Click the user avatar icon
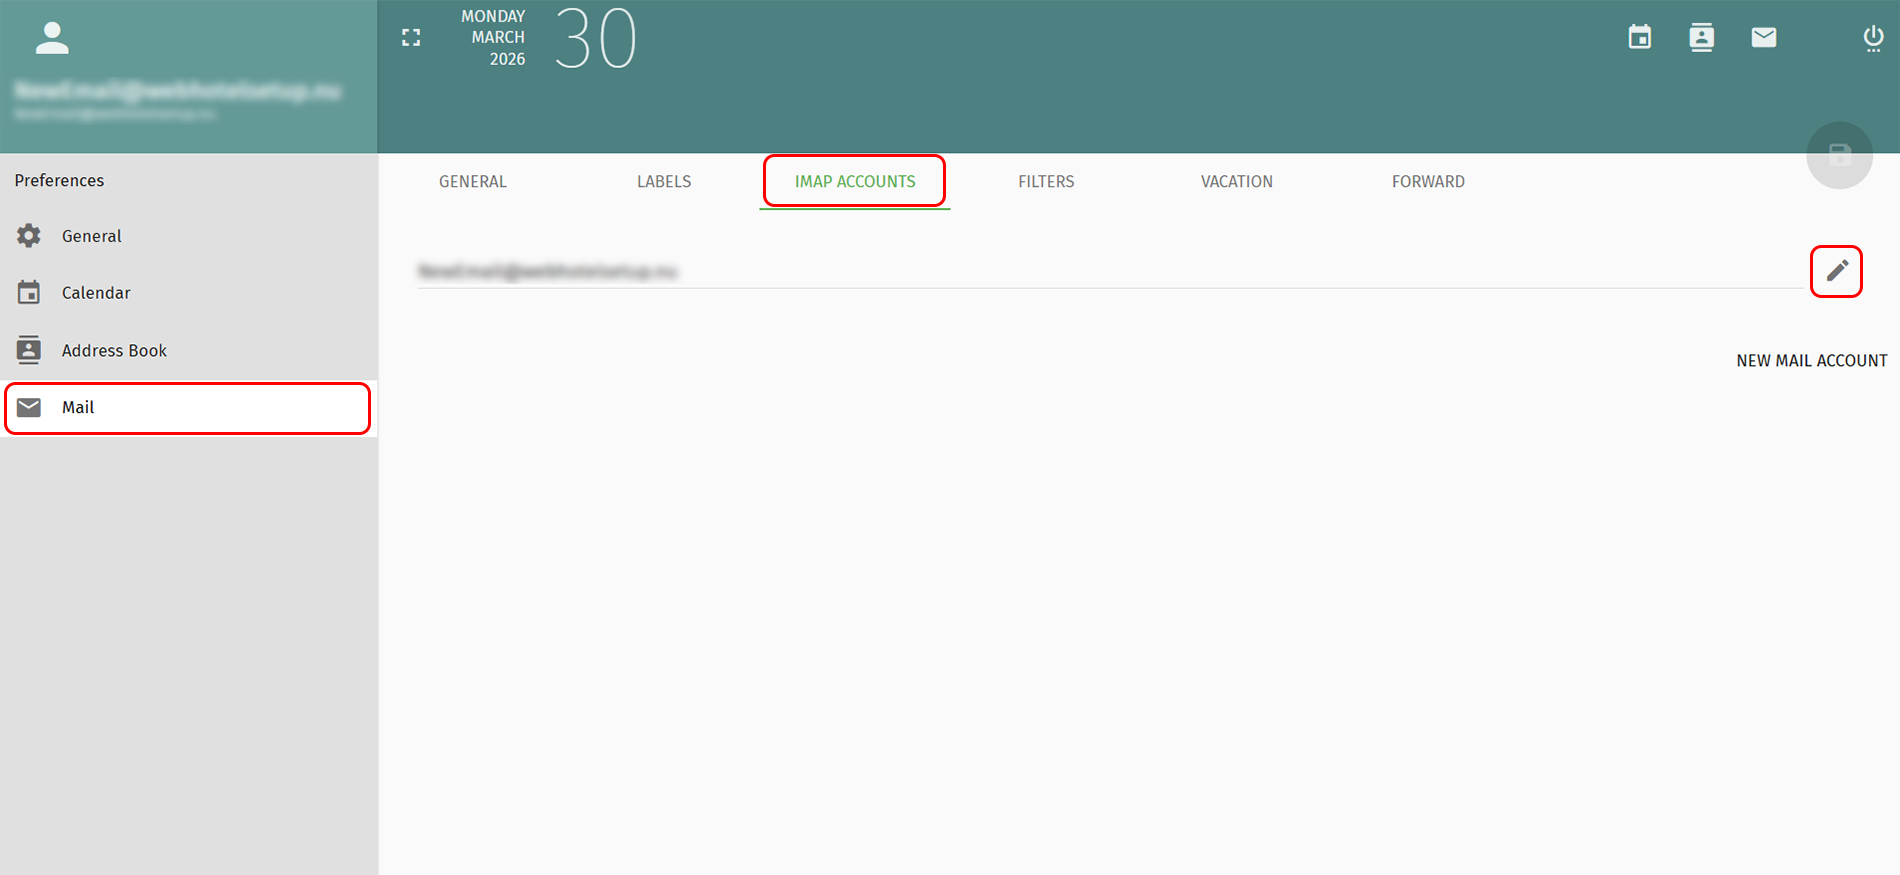Viewport: 1900px width, 875px height. (52, 38)
